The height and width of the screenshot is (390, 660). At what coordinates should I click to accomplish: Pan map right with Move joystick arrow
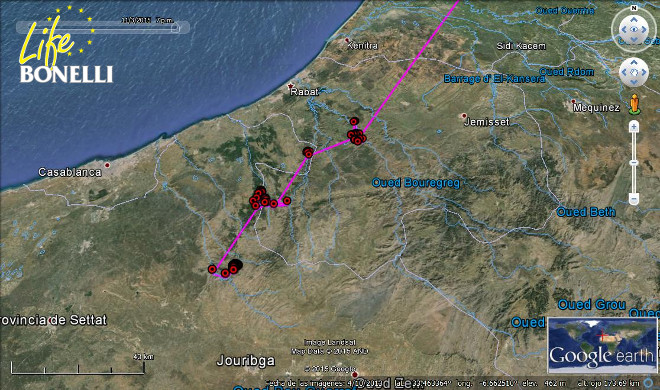(644, 72)
